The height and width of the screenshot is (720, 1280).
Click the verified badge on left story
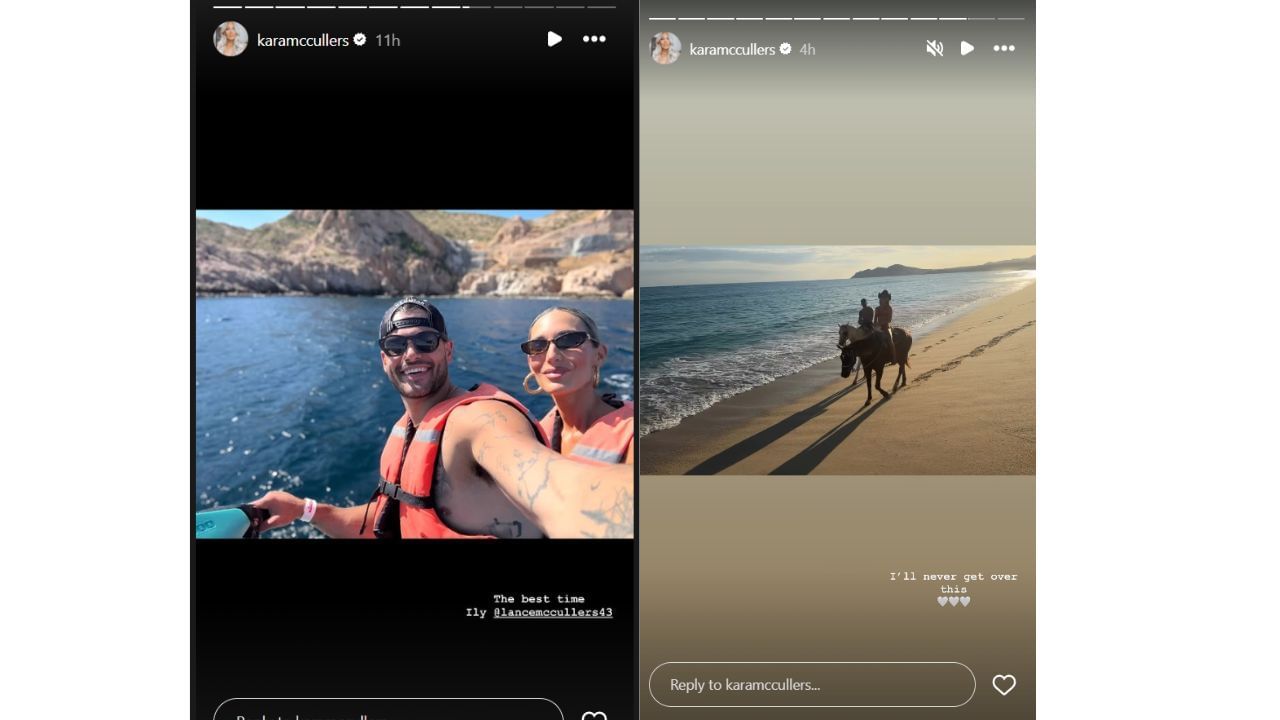click(360, 40)
